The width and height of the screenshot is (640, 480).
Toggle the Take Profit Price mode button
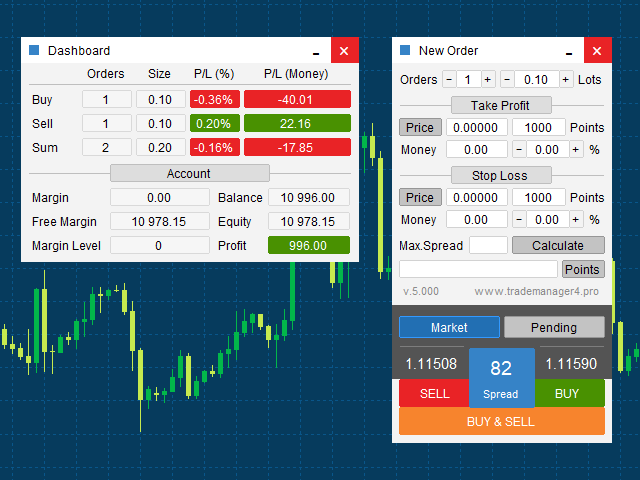pos(420,128)
